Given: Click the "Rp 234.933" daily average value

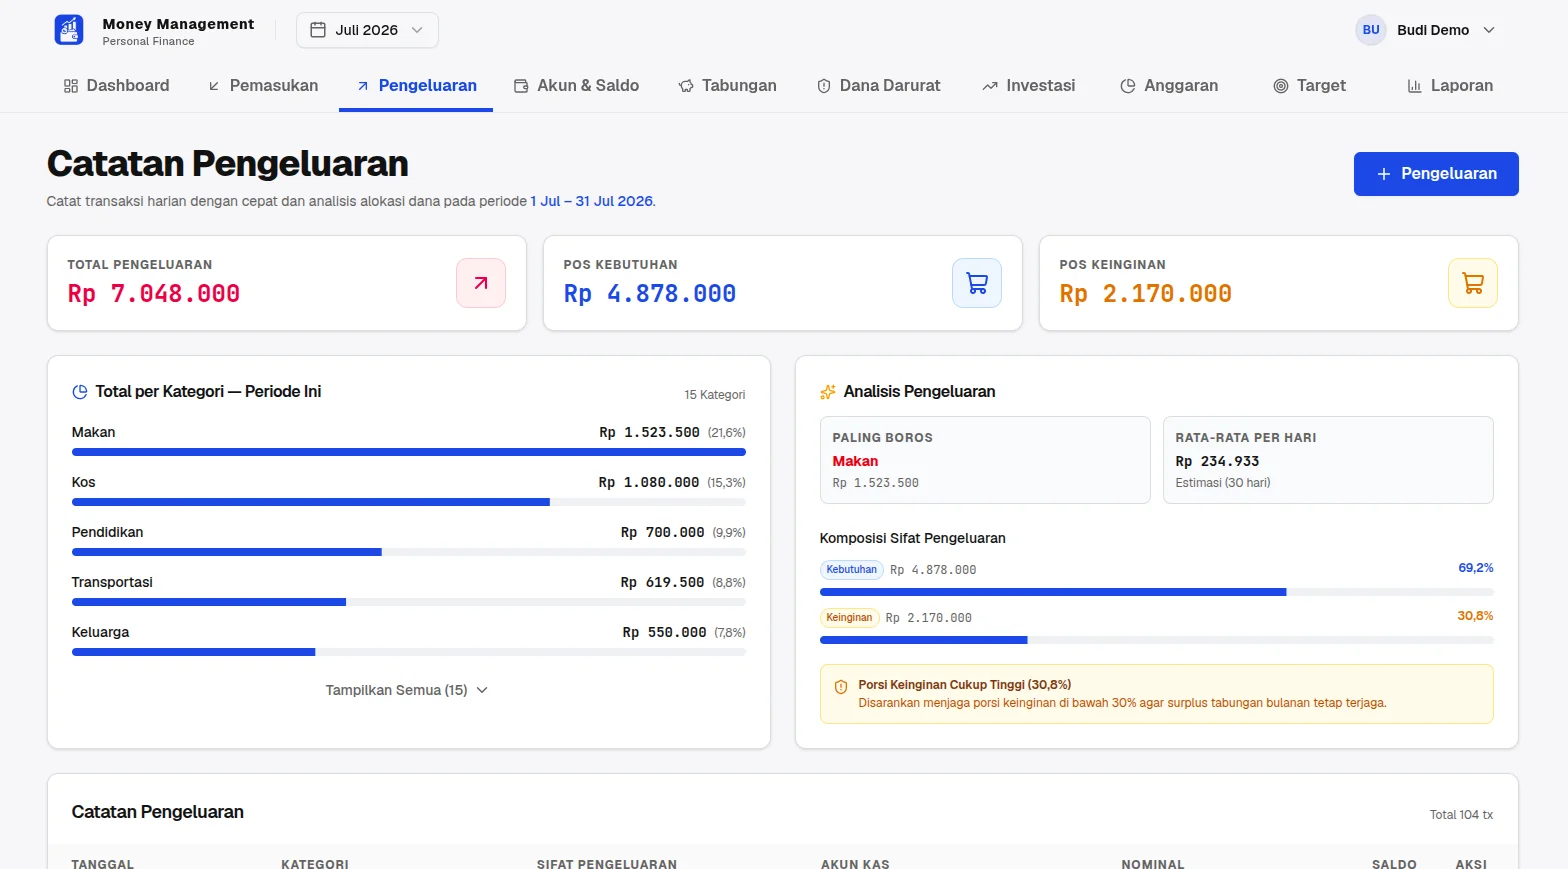Looking at the screenshot, I should click(1217, 461).
